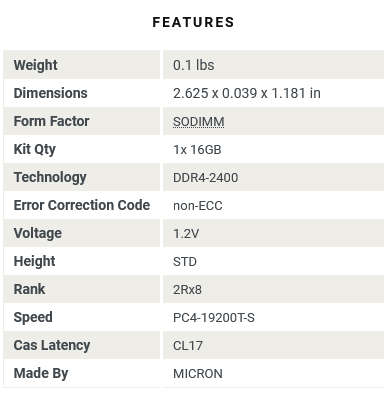Select the non-ECC value
The image size is (384, 396).
pos(198,206)
